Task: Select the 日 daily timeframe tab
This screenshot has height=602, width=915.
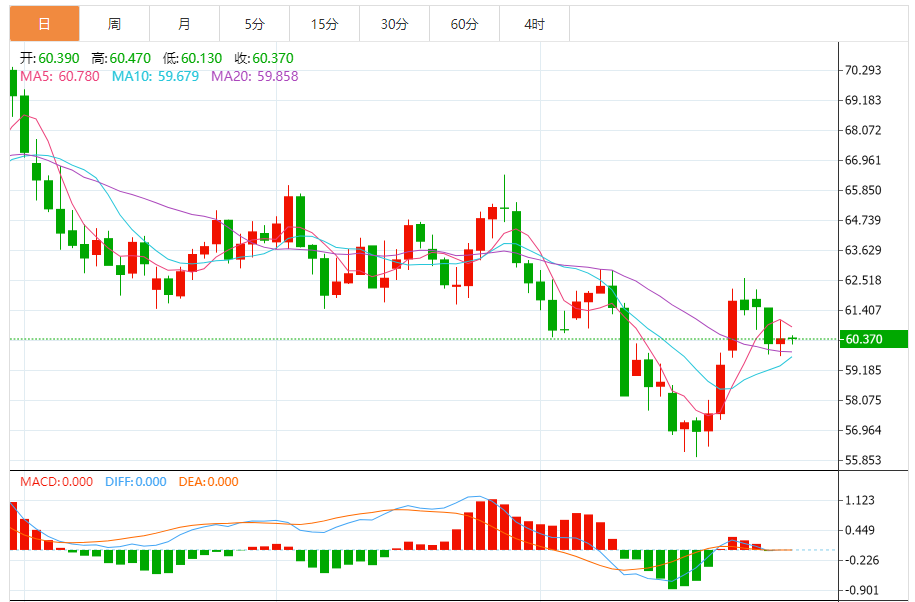Action: tap(44, 24)
